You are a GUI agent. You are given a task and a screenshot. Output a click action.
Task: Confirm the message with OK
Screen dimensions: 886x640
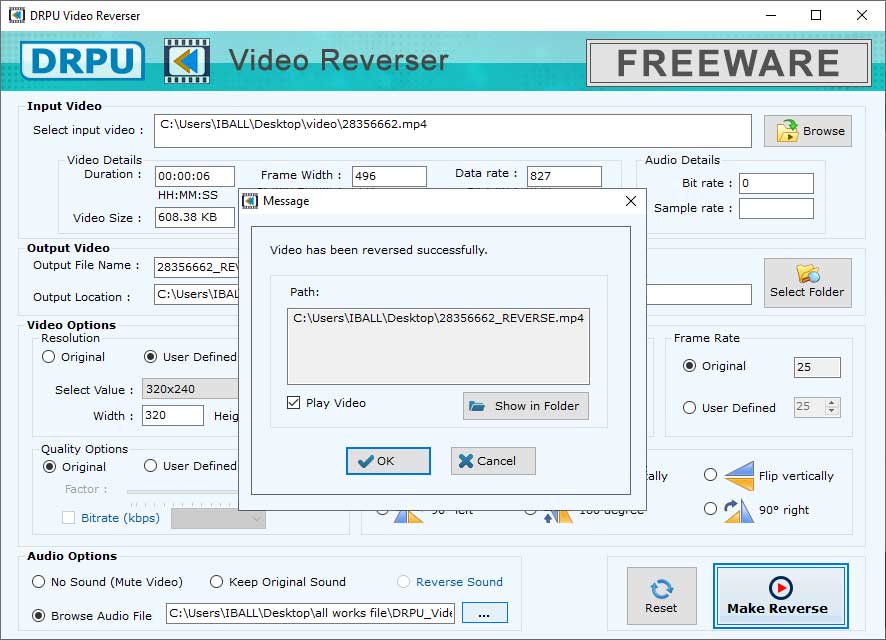click(388, 461)
